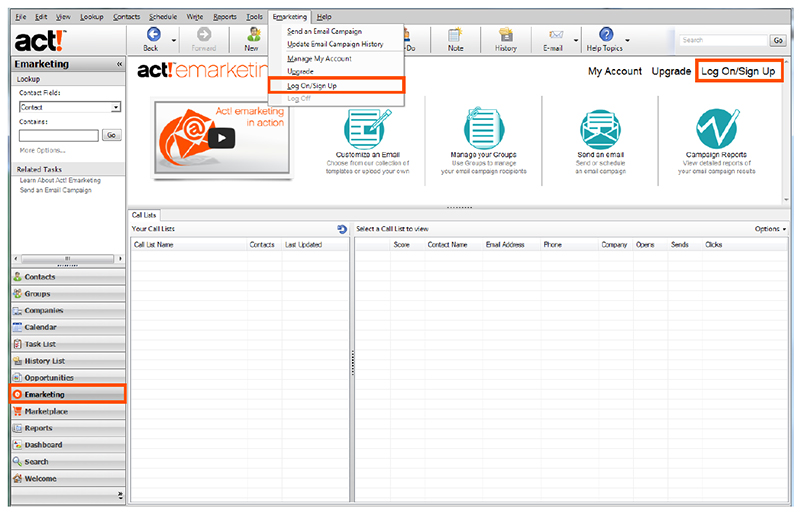The height and width of the screenshot is (513, 800).
Task: Open History List in the navigation bar
Action: coord(68,361)
